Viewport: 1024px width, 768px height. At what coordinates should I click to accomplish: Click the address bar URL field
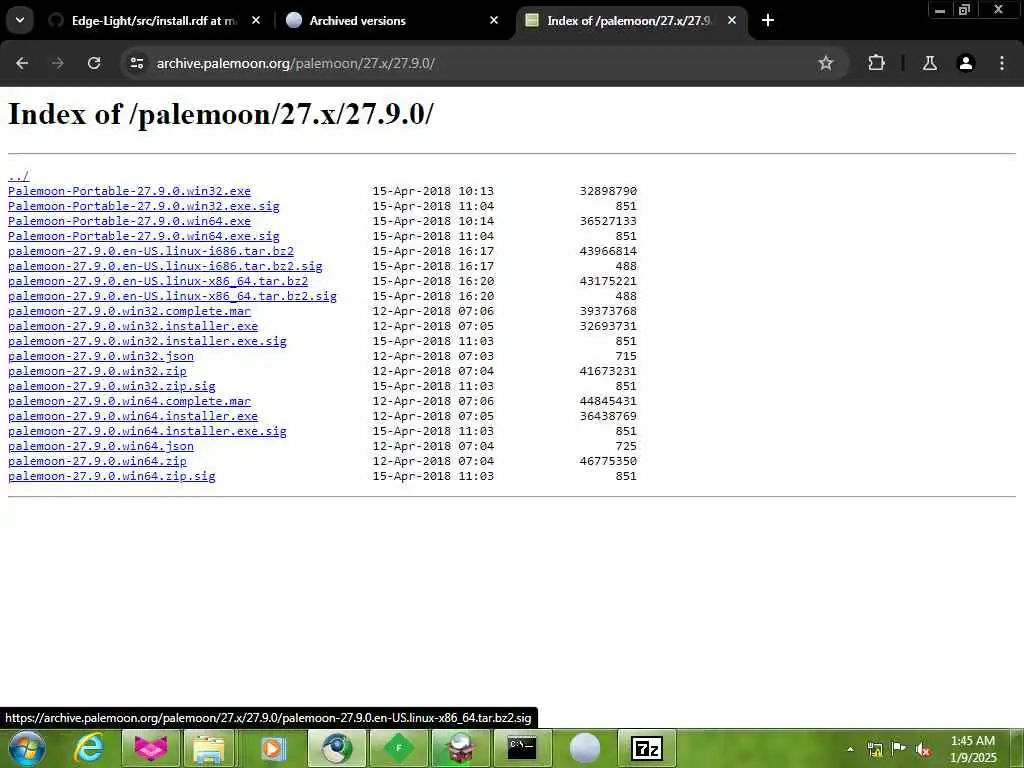(x=483, y=63)
